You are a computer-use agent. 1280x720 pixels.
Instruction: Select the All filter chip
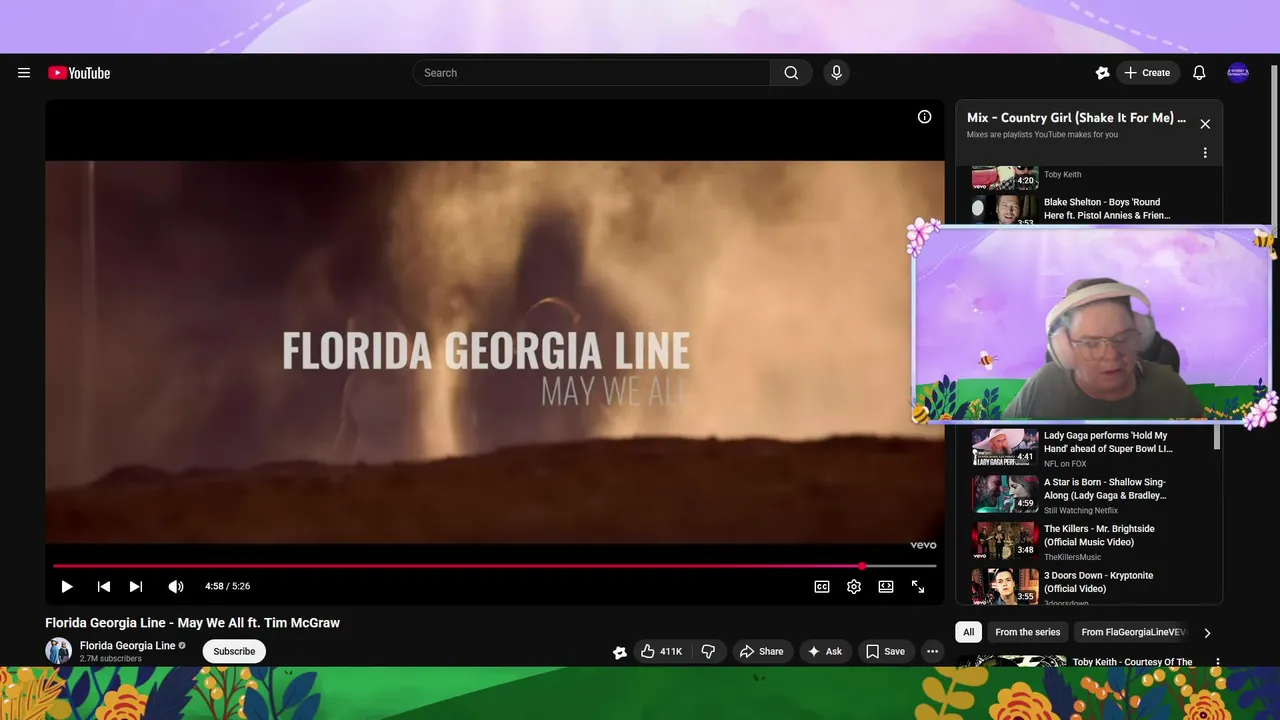[968, 632]
